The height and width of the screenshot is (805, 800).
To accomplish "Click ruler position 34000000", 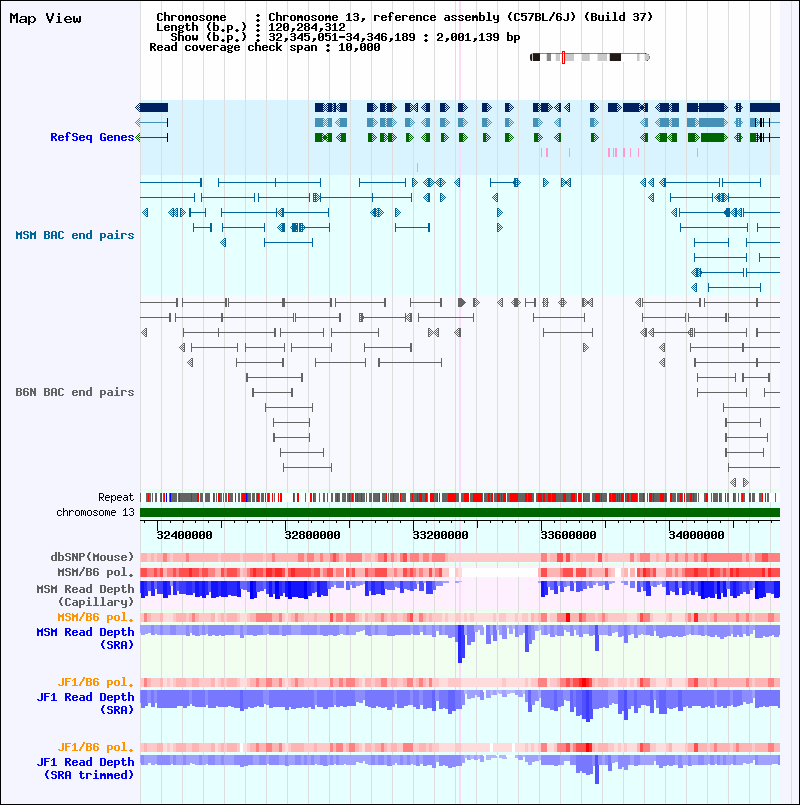I will pos(696,535).
